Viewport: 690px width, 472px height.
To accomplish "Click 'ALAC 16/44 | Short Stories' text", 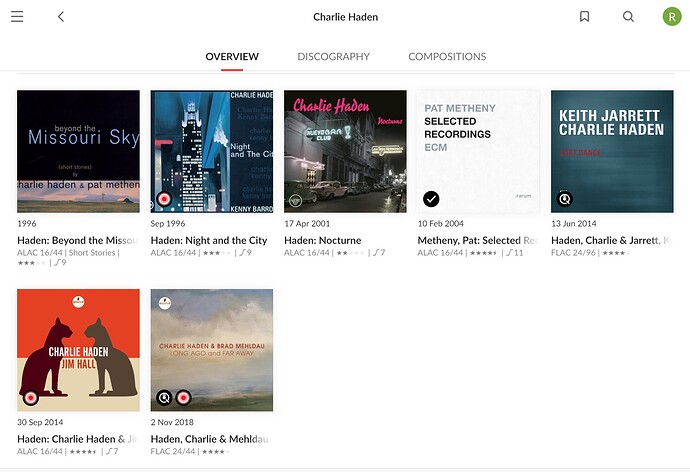I will 66,253.
